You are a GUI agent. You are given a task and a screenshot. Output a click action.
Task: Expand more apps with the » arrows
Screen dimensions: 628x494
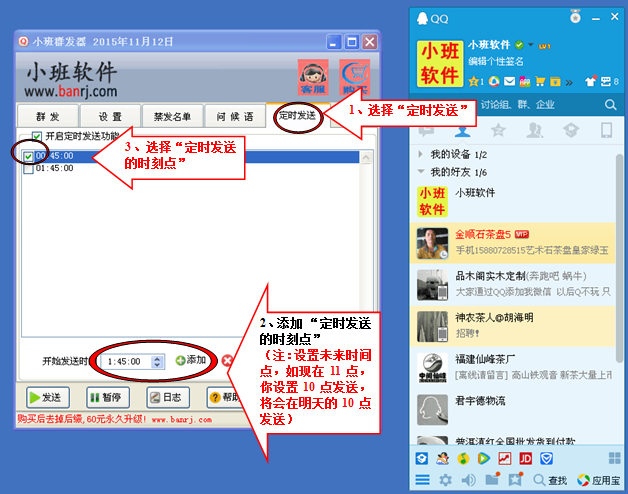(569, 83)
